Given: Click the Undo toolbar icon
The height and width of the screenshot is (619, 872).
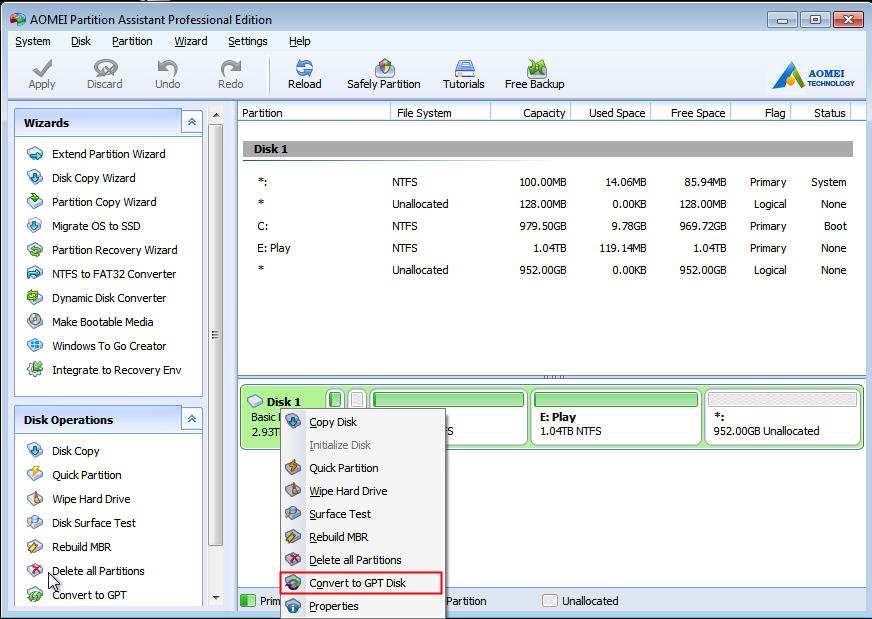Looking at the screenshot, I should 167,75.
